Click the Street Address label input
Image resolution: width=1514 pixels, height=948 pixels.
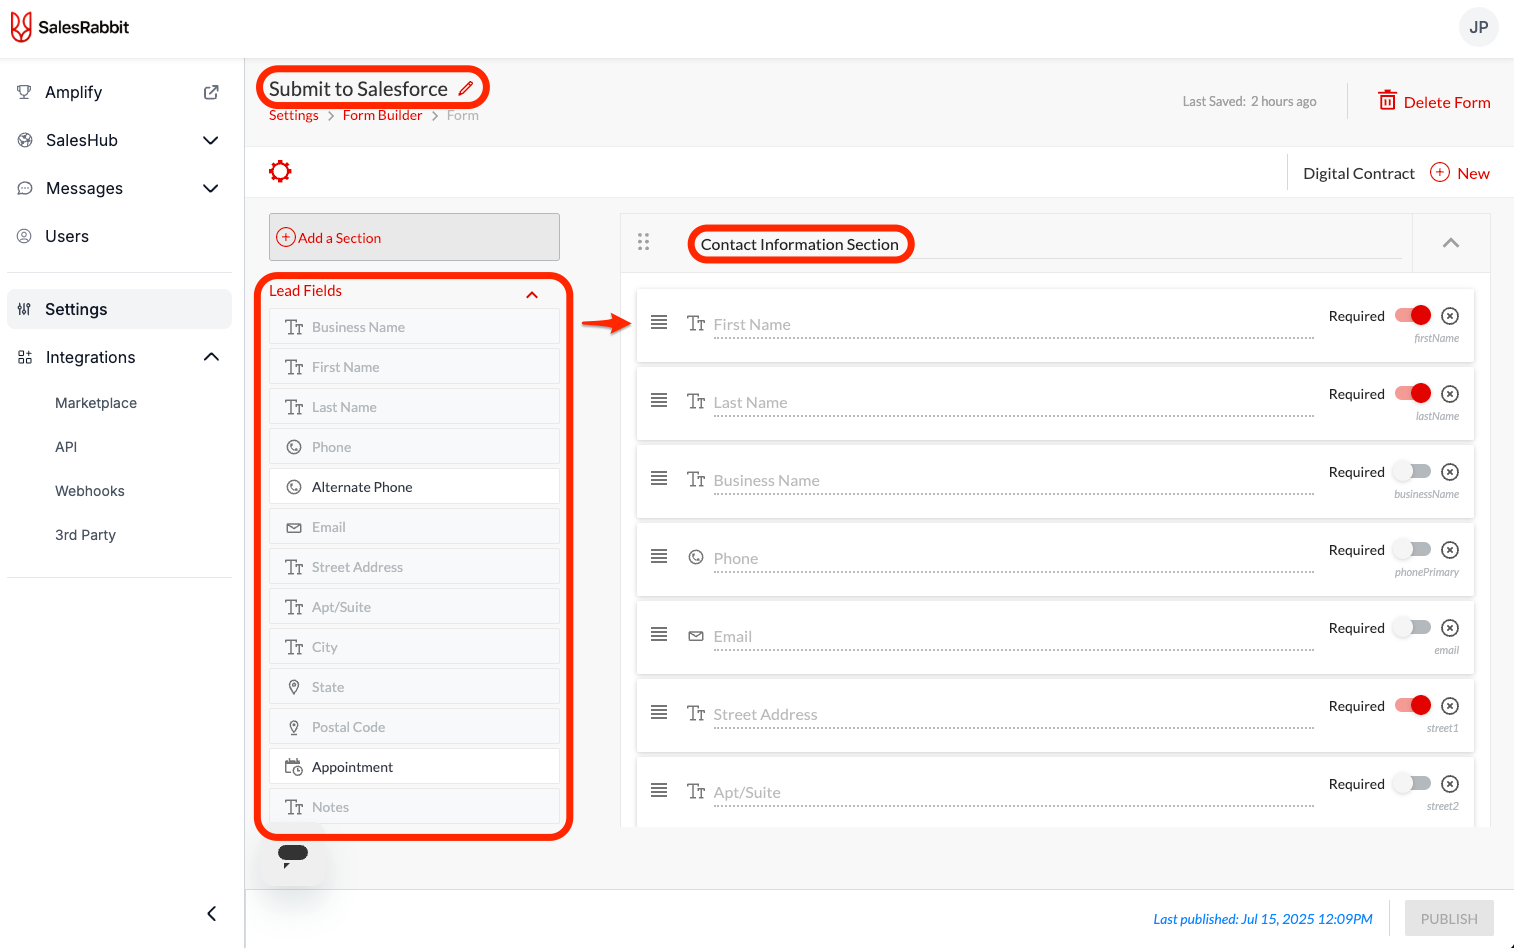[x=1013, y=715]
